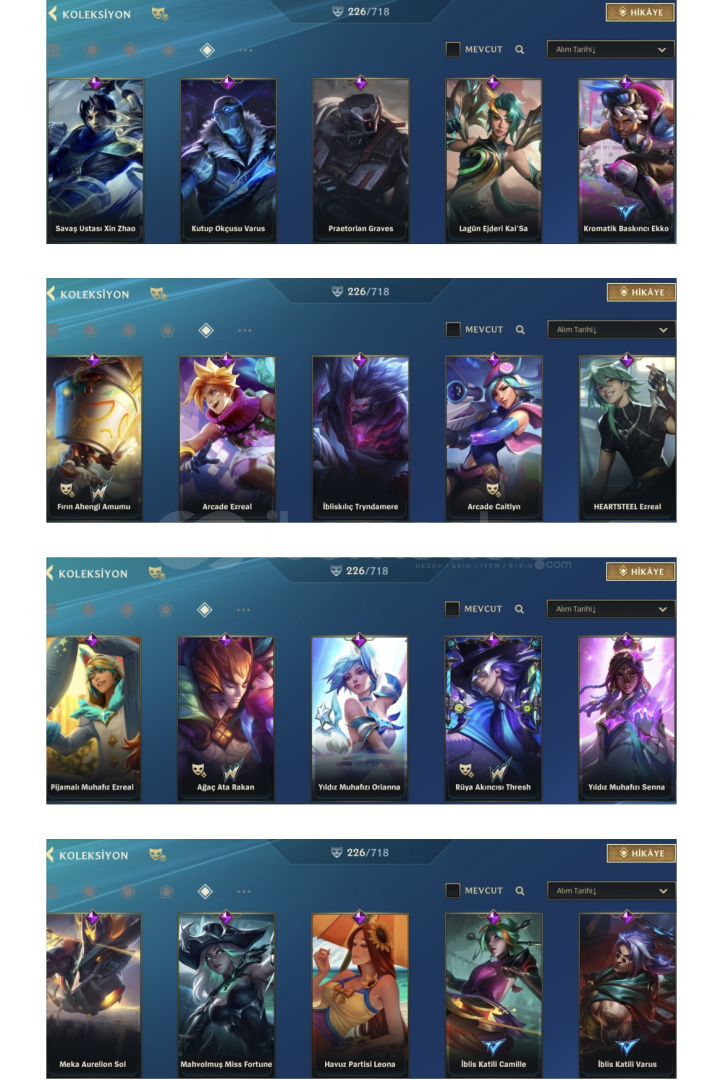Select diamond rarity filter in top panel
The height and width of the screenshot is (1080, 723).
tap(207, 50)
